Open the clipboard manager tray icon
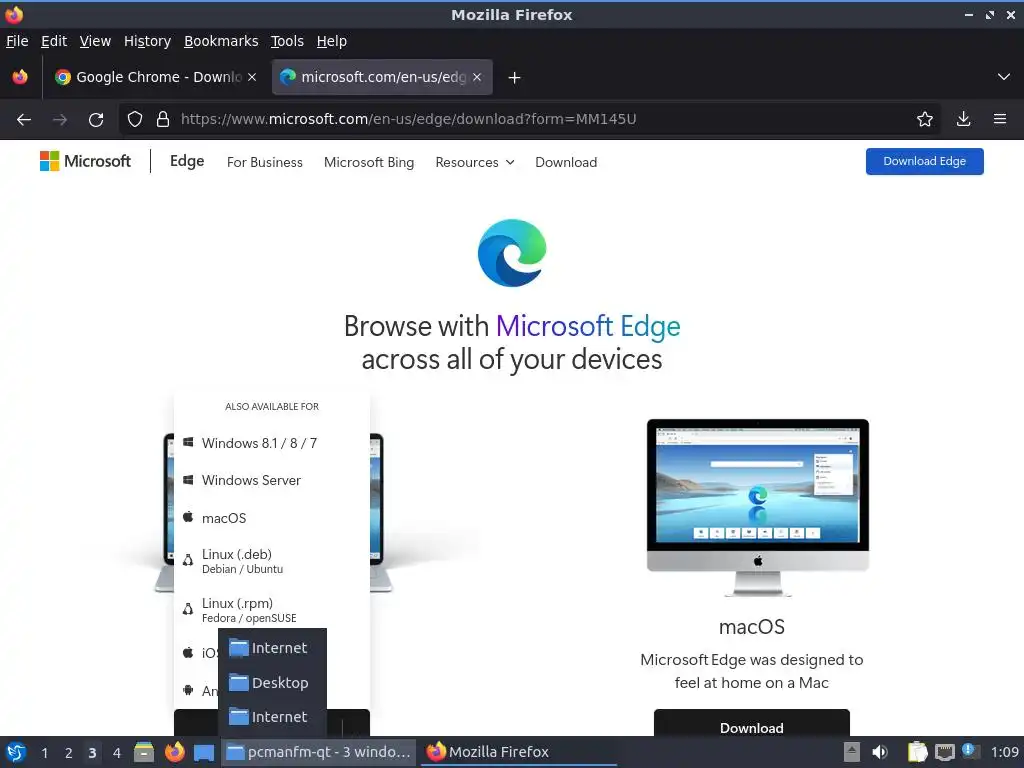This screenshot has width=1024, height=768. pos(917,752)
